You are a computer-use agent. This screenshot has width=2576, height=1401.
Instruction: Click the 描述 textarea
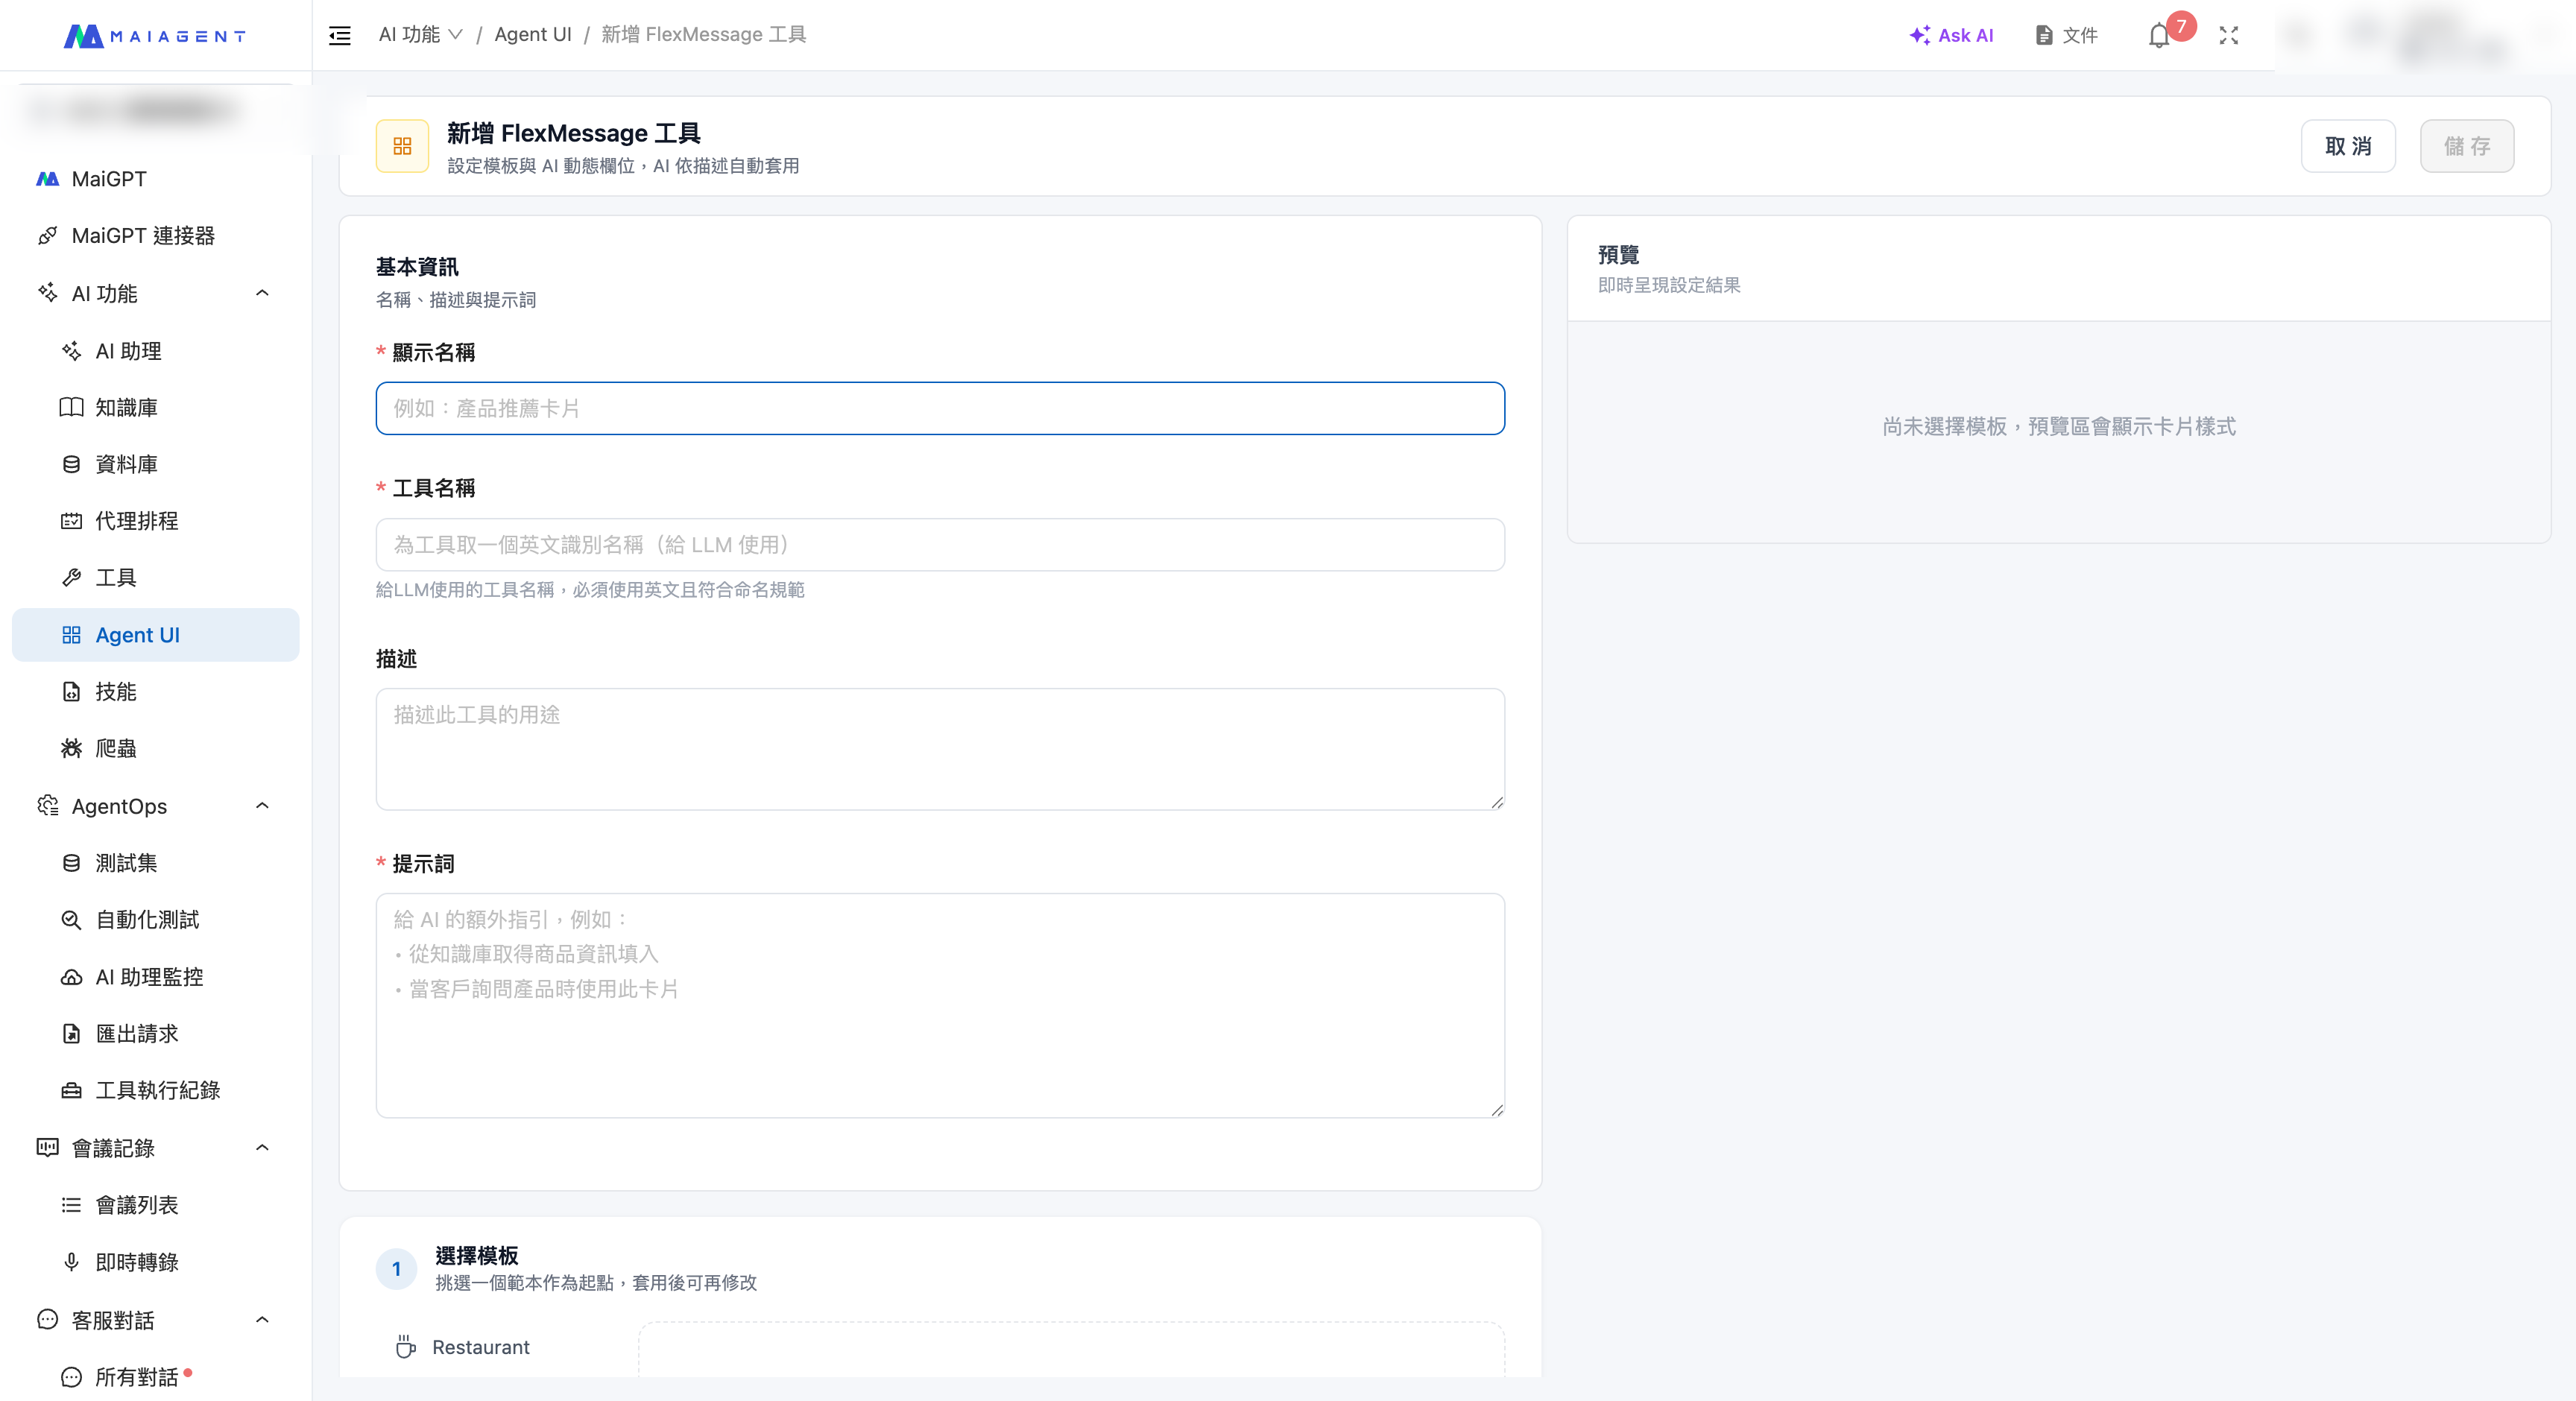[x=940, y=749]
